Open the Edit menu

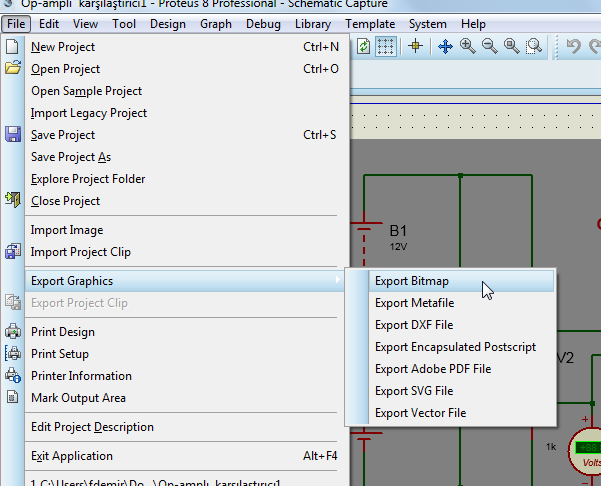click(x=49, y=24)
